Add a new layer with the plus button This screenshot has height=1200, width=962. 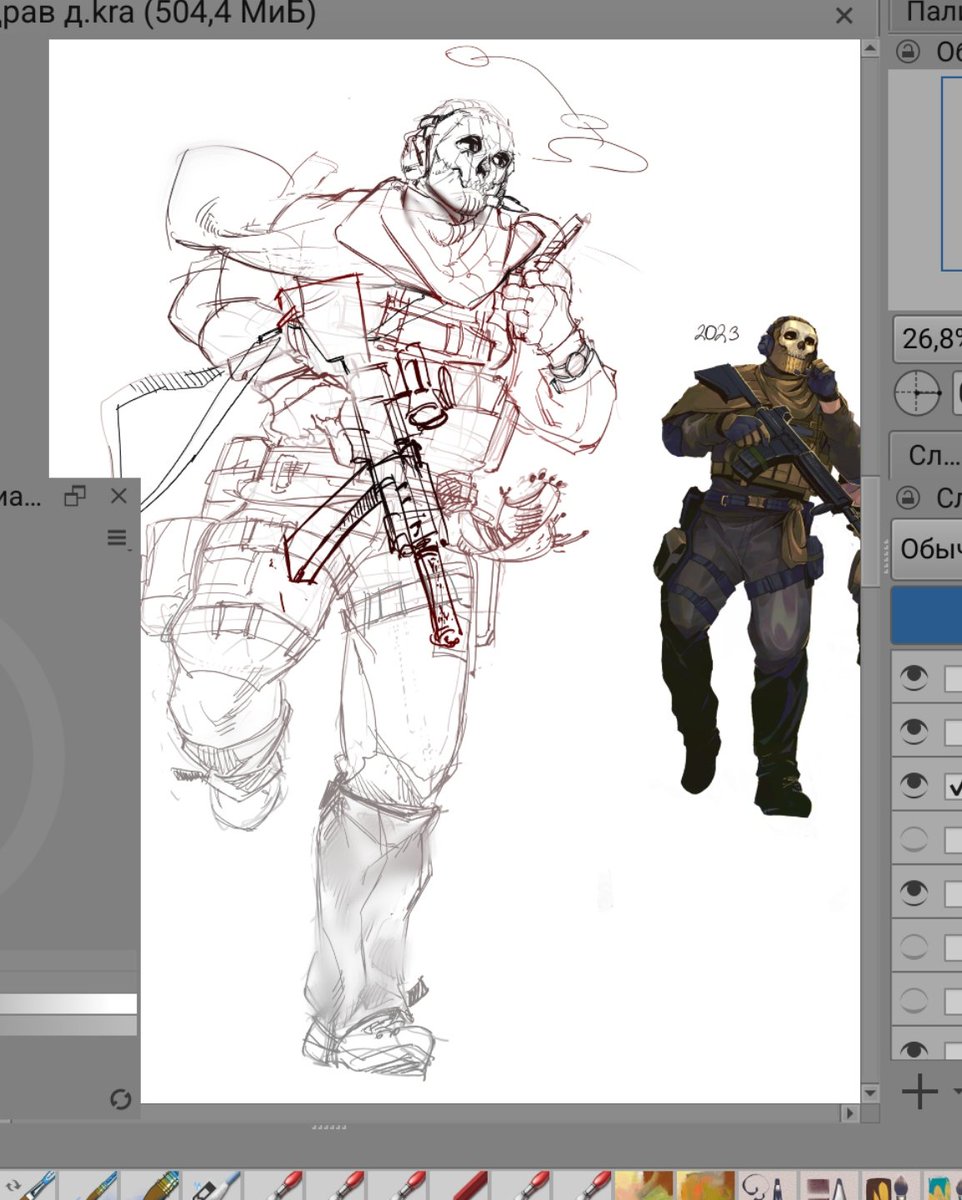919,1091
